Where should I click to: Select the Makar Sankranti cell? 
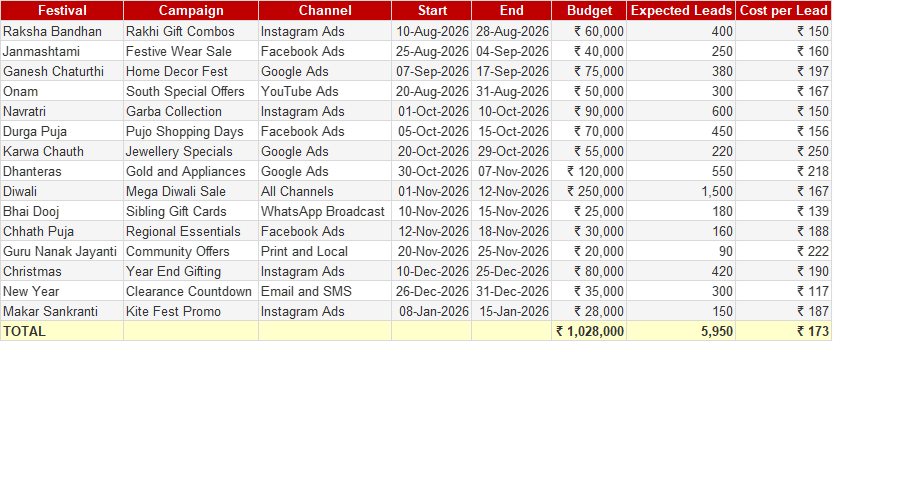[62, 311]
